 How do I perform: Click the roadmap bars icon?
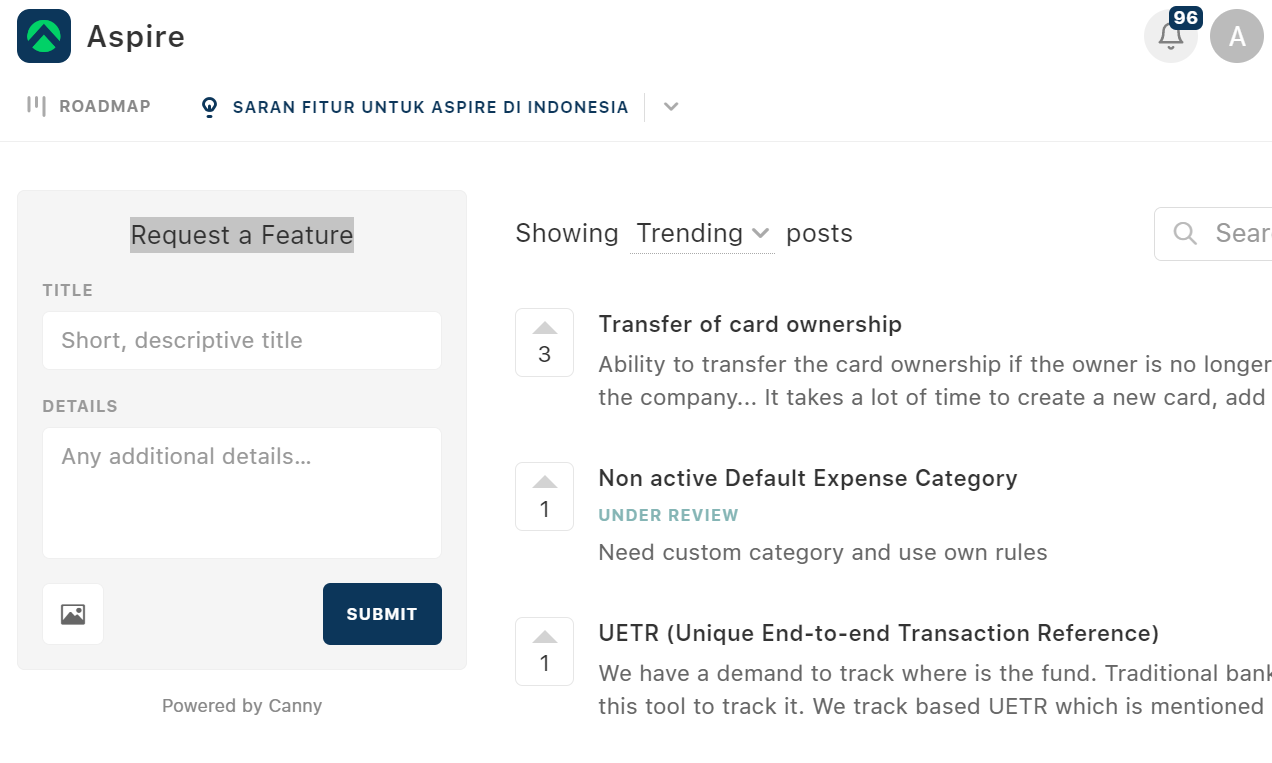click(x=37, y=106)
